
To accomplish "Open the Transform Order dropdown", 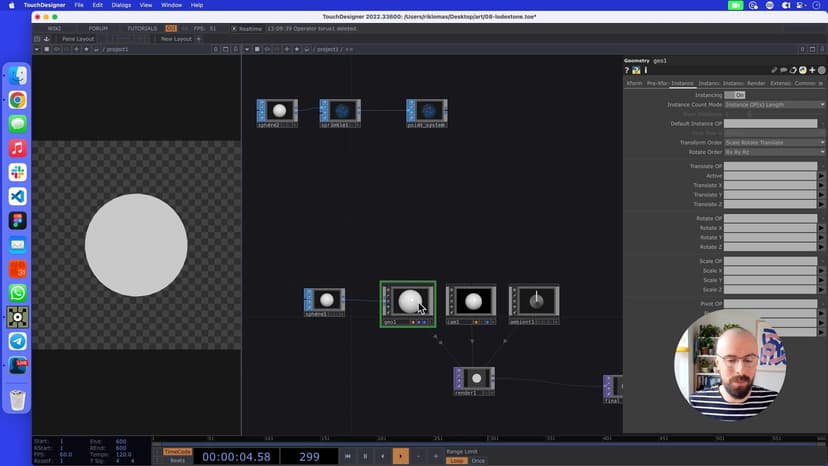I will point(775,143).
